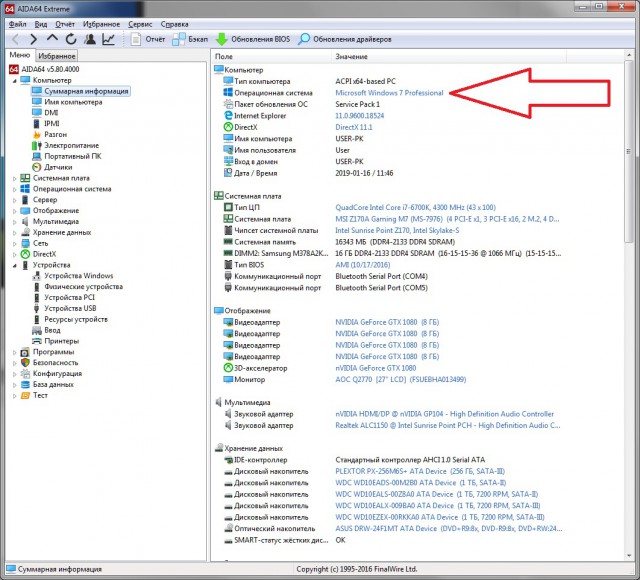Select Ресурсы устройств tree item
Image resolution: width=640 pixels, height=580 pixels.
pyautogui.click(x=76, y=319)
